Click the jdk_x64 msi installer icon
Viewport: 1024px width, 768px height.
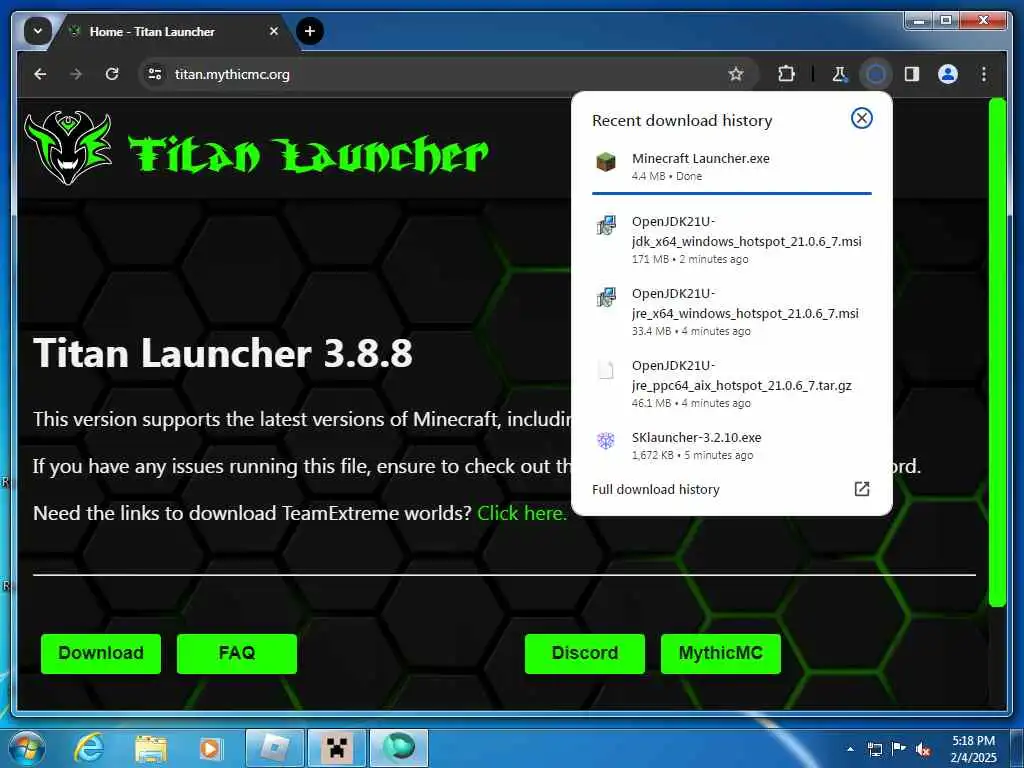[606, 225]
